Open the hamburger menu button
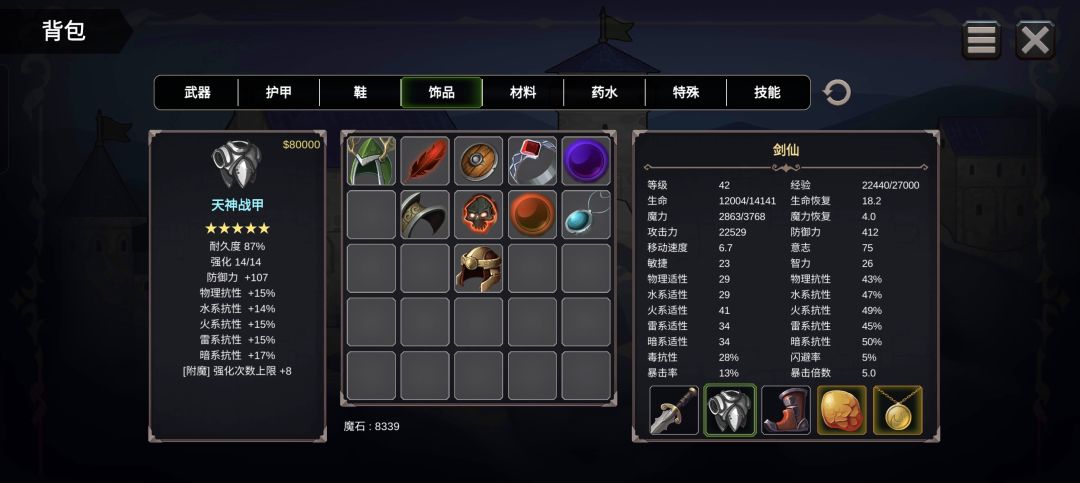This screenshot has width=1080, height=483. coord(981,40)
